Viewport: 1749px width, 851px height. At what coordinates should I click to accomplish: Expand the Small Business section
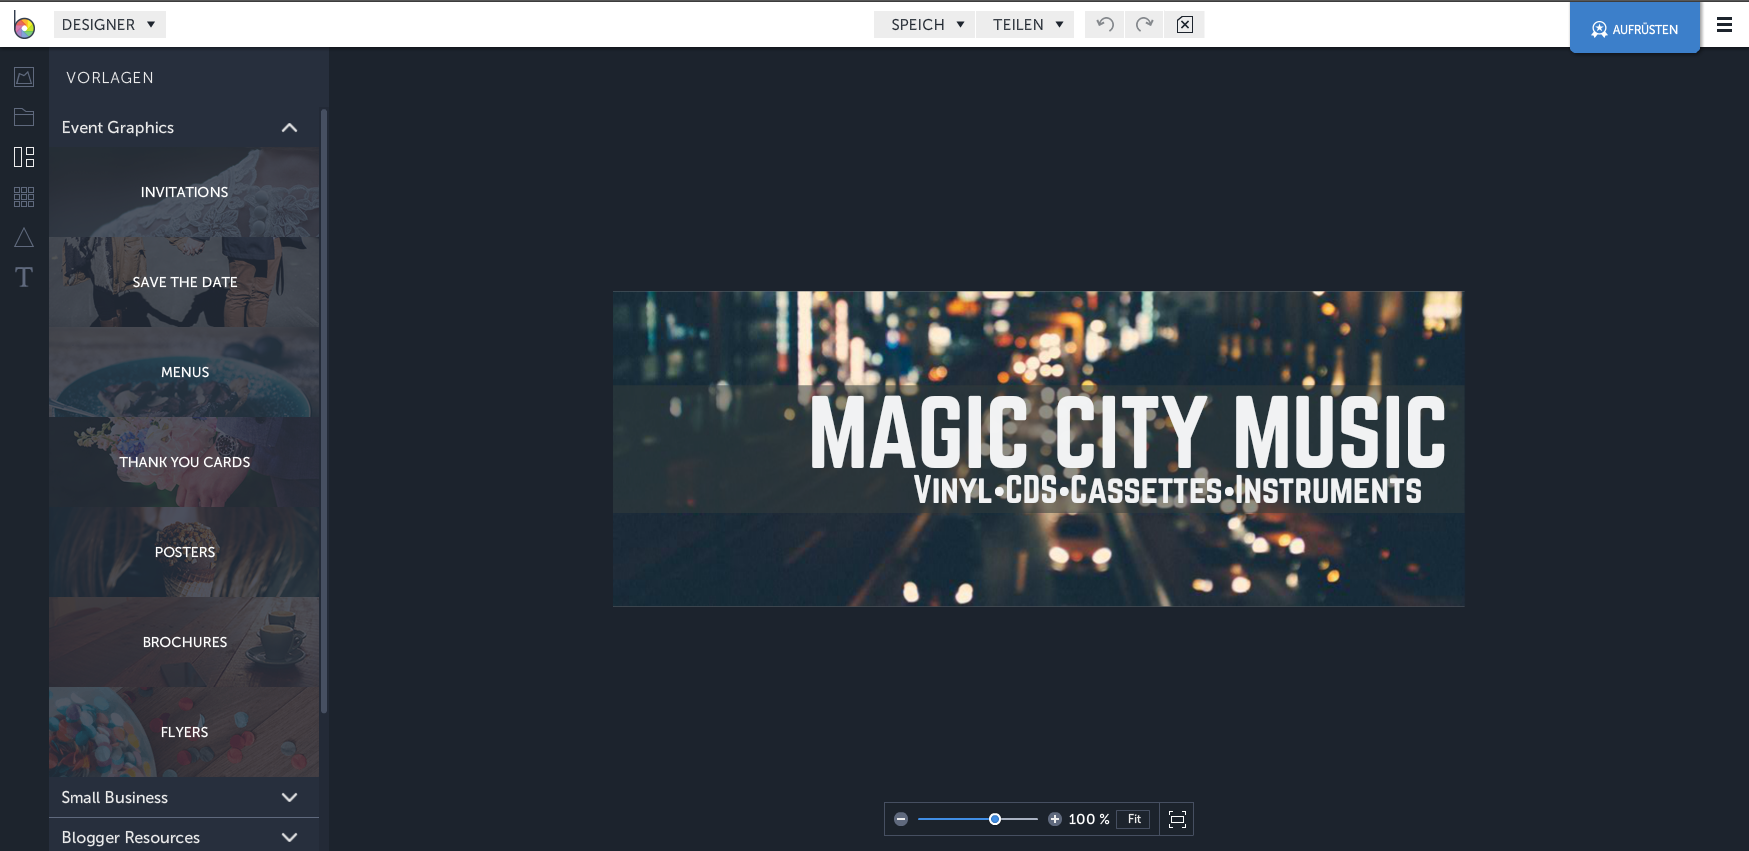[184, 797]
